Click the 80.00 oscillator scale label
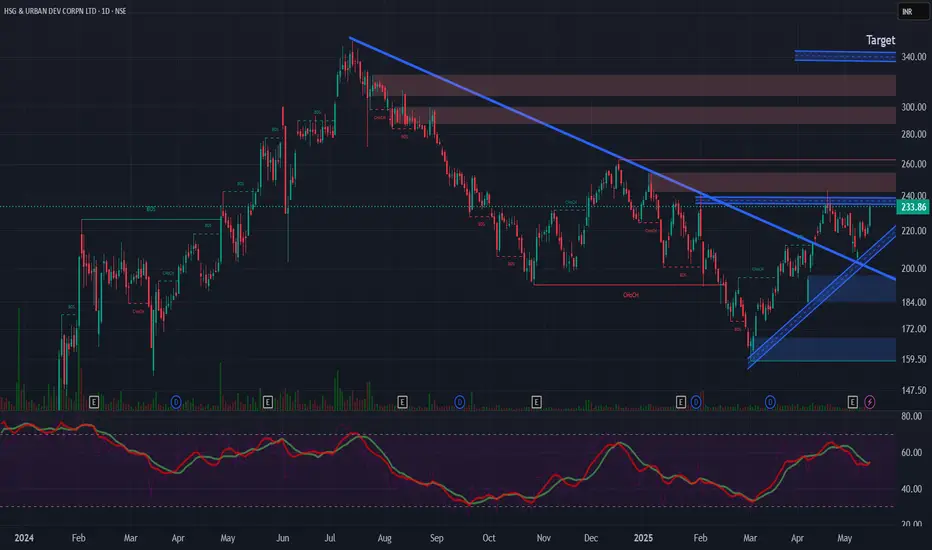The height and width of the screenshot is (550, 932). click(x=911, y=416)
